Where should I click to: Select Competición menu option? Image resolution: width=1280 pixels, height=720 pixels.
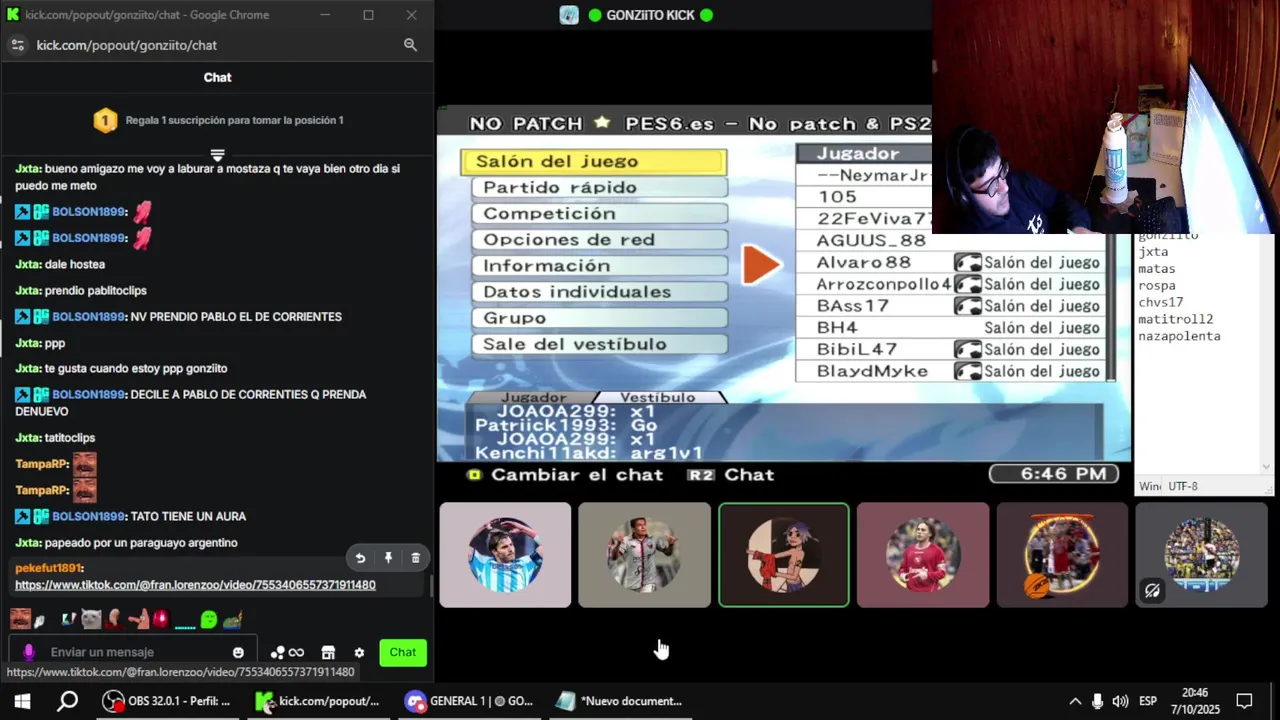599,213
